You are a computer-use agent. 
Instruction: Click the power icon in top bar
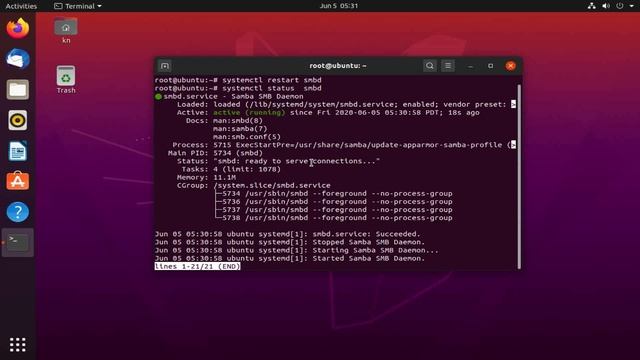pos(620,6)
